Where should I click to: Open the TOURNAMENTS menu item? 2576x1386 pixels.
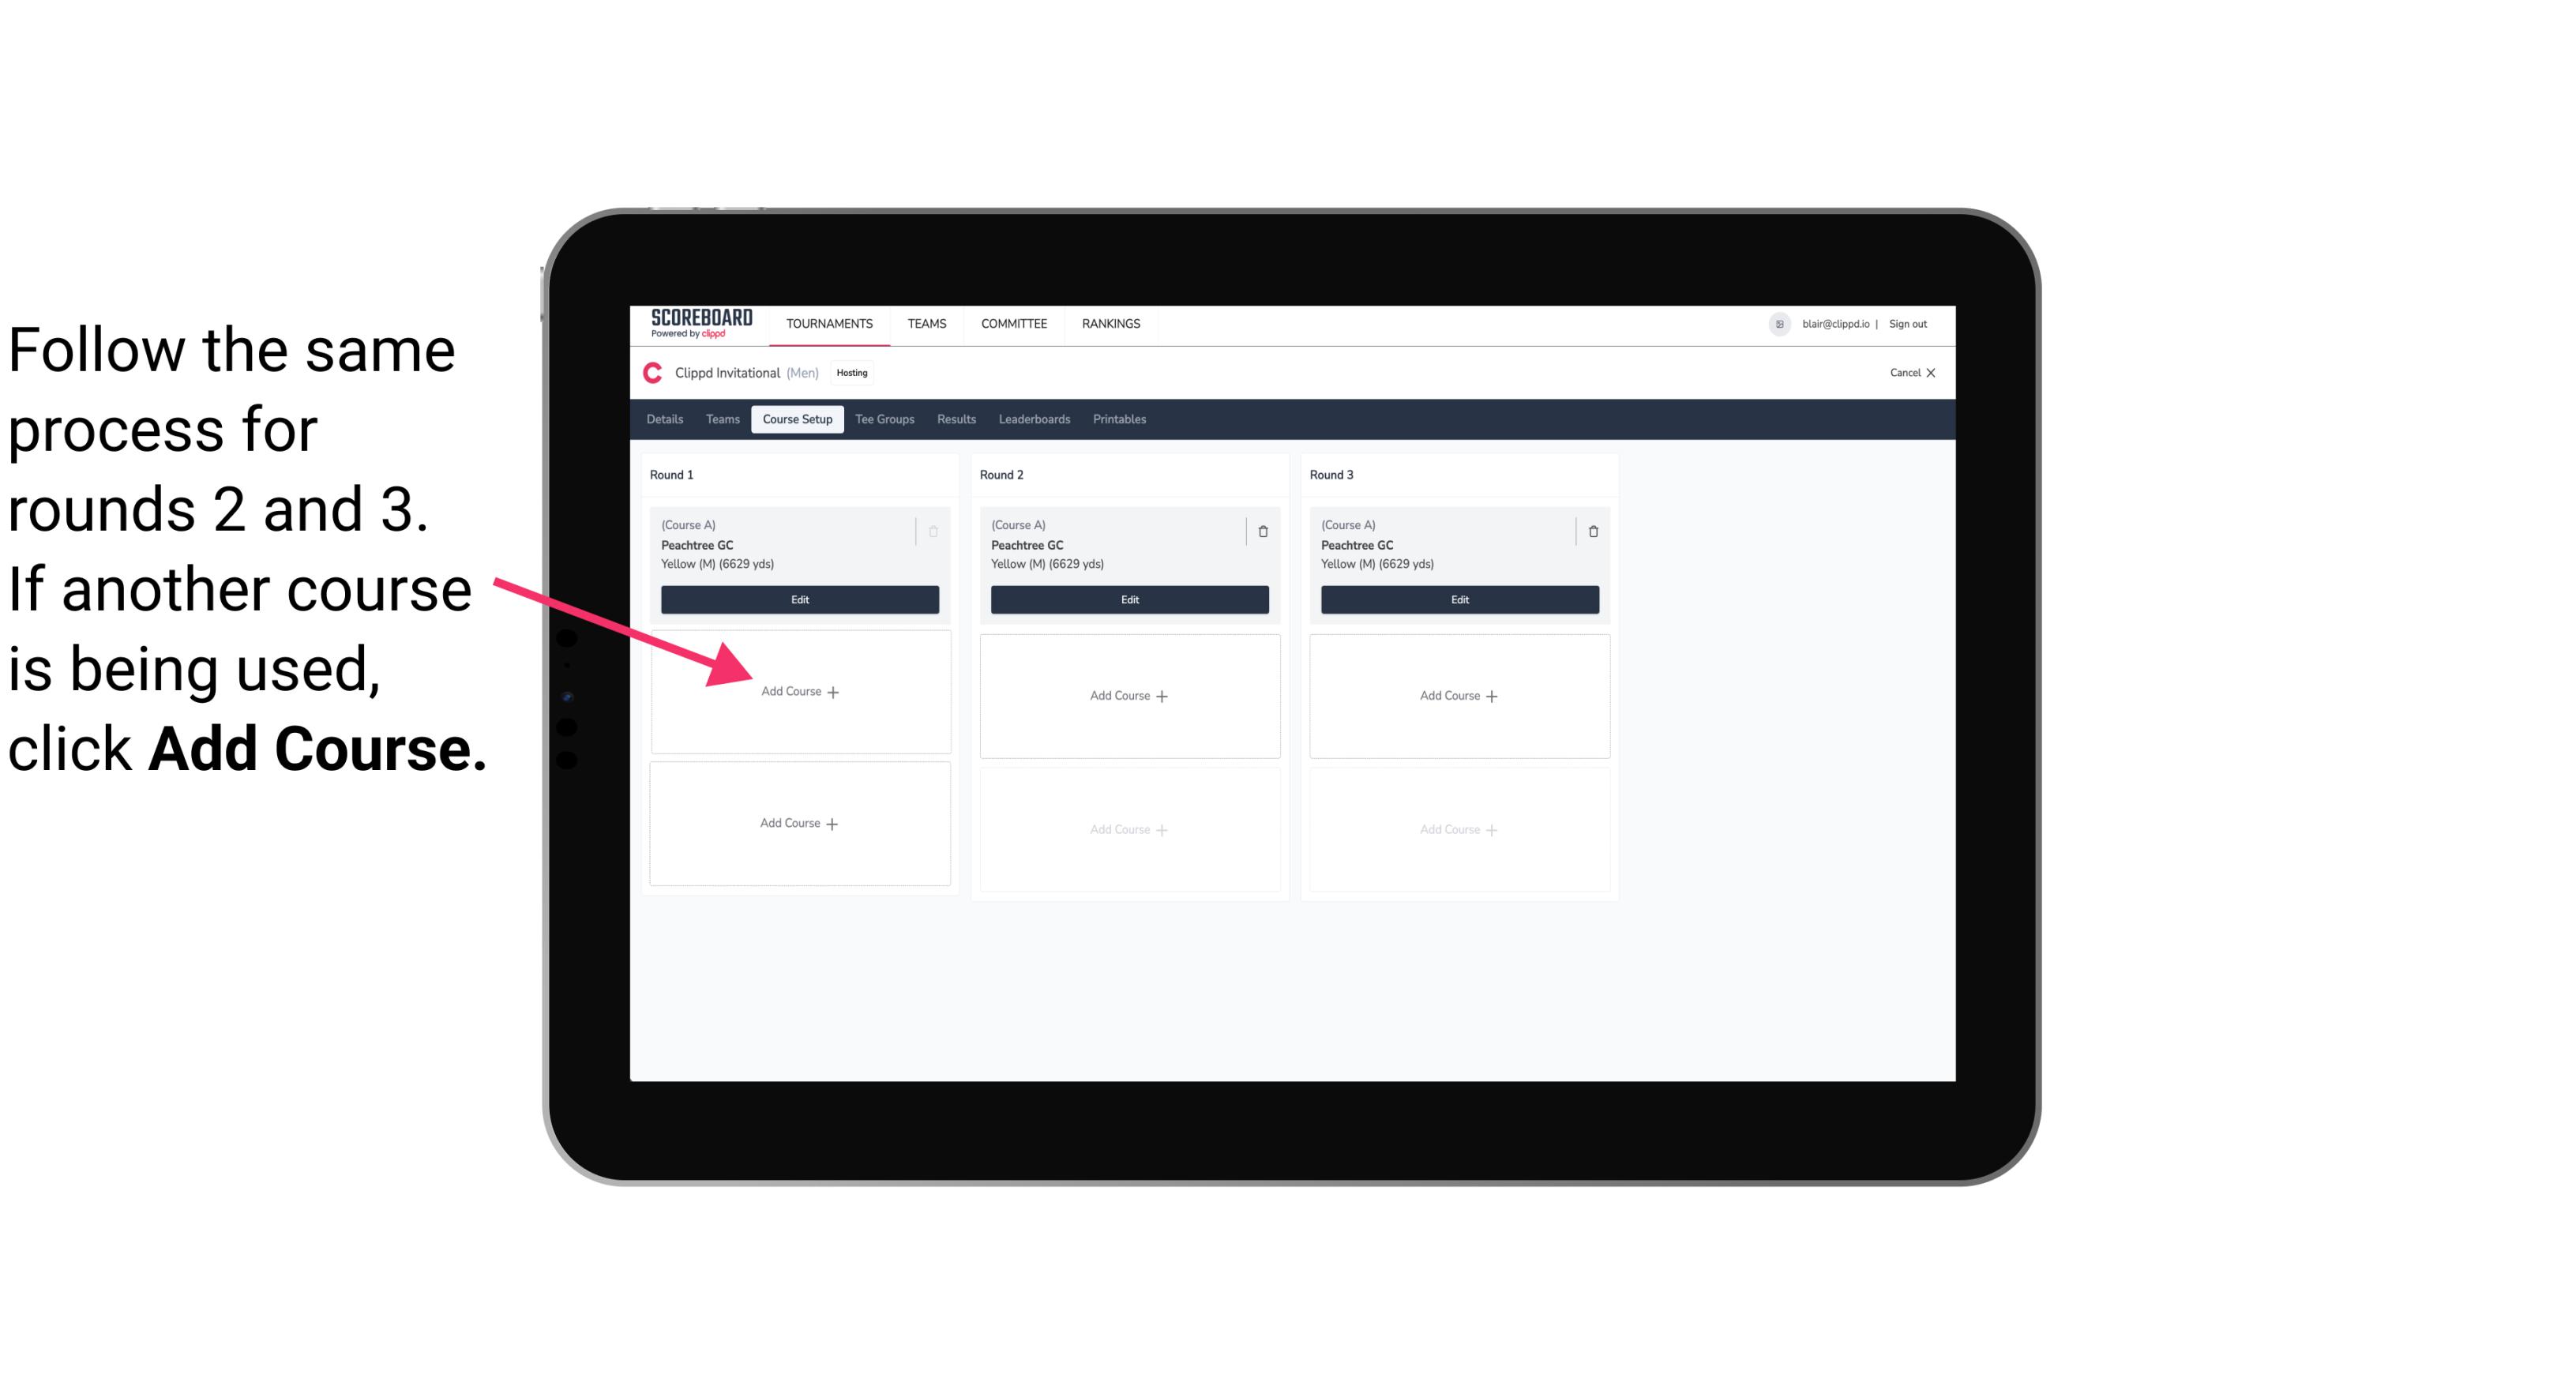click(x=831, y=322)
